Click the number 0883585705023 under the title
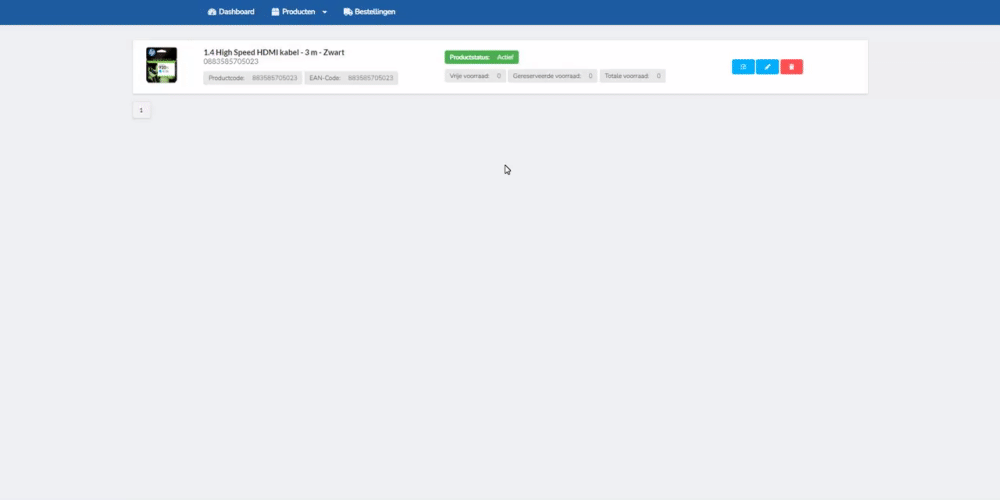Viewport: 1000px width, 500px height. pyautogui.click(x=231, y=62)
